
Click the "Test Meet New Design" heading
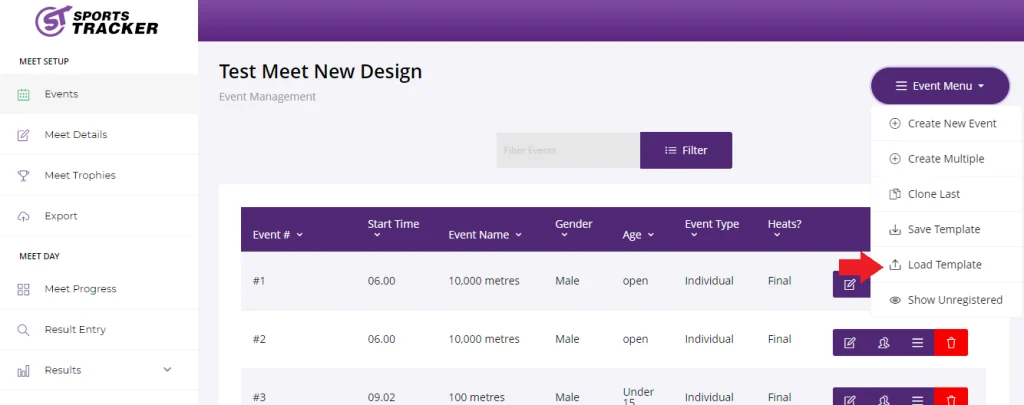[320, 71]
